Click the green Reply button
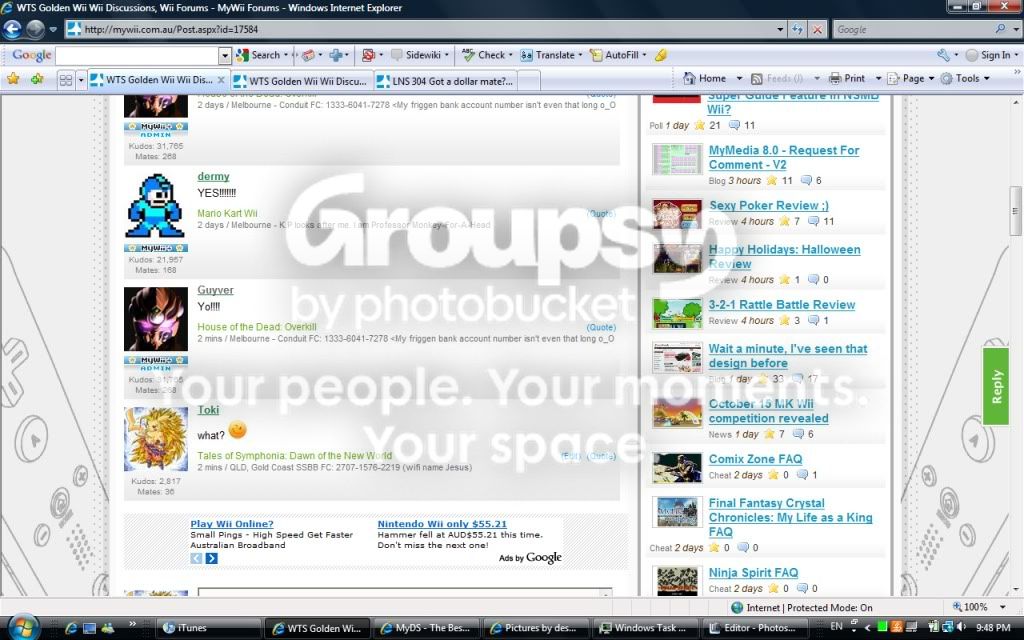This screenshot has width=1024, height=640. (996, 387)
